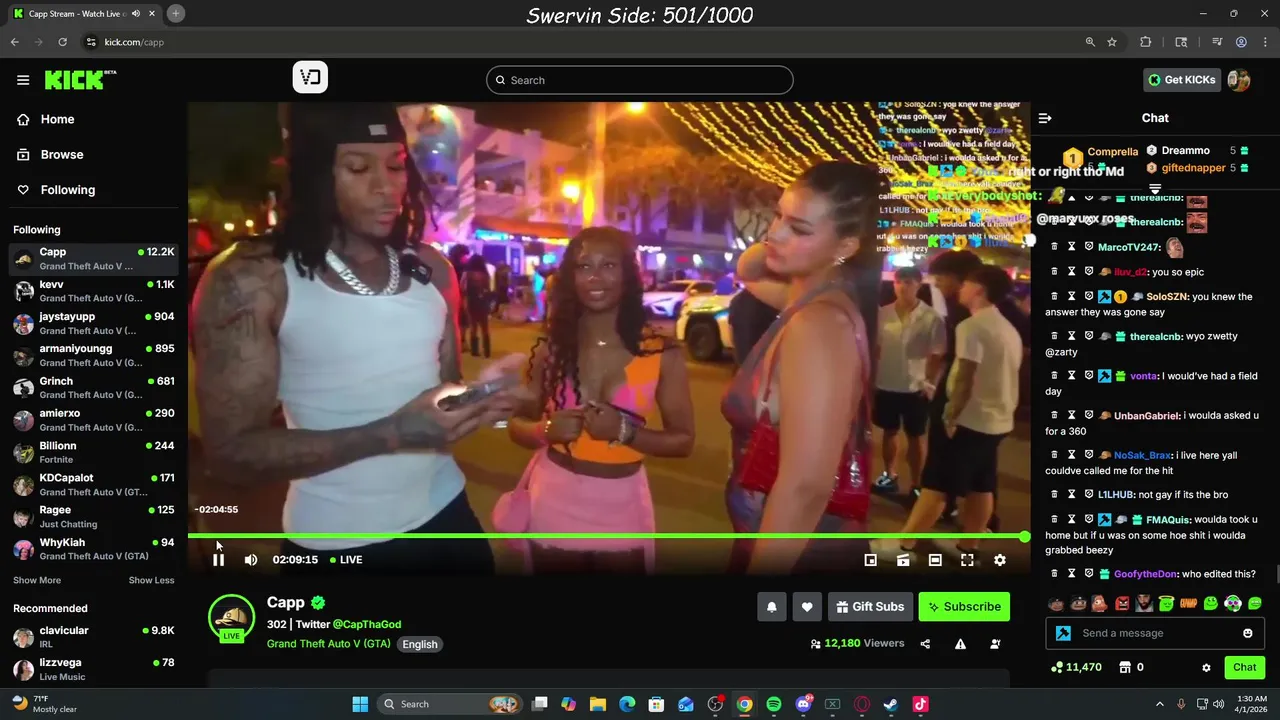The height and width of the screenshot is (720, 1280).
Task: Open jaystayupp channel in Following list
Action: pos(94,323)
